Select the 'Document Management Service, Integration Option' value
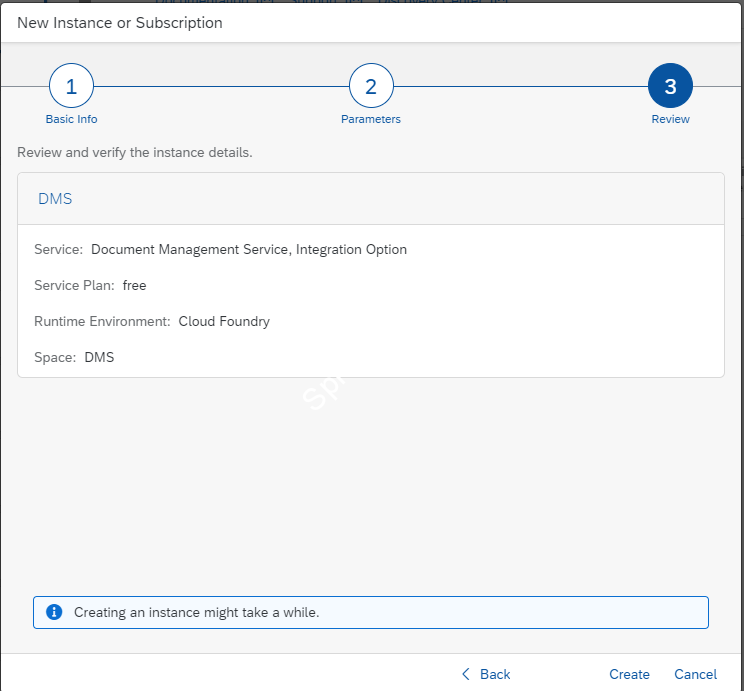Viewport: 744px width, 691px height. [249, 250]
